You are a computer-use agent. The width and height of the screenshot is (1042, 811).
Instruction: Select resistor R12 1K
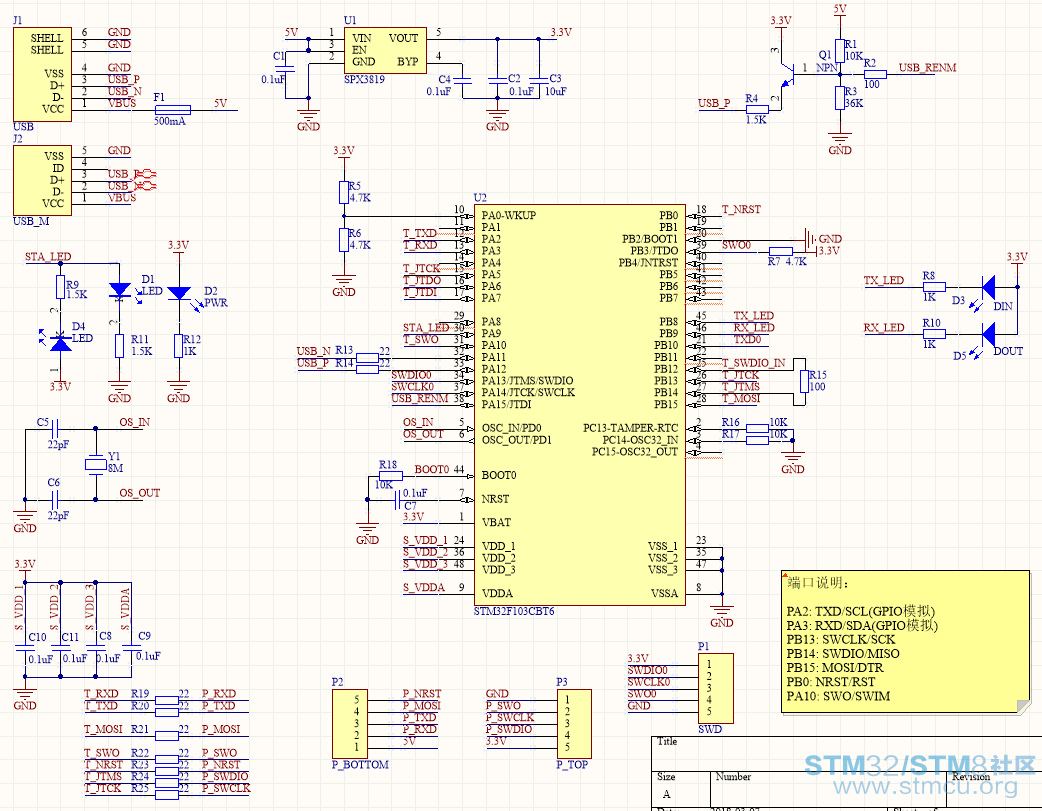click(179, 346)
